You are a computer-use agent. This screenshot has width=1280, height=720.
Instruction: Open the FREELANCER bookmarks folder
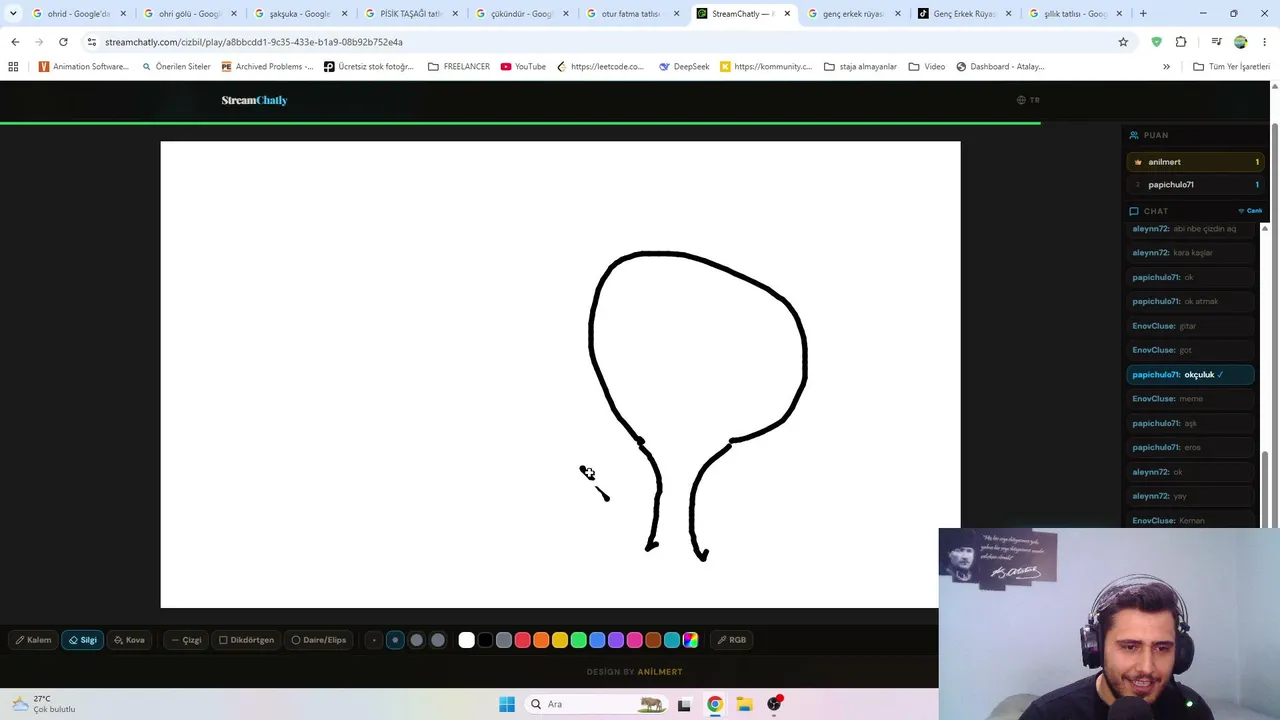click(x=459, y=67)
